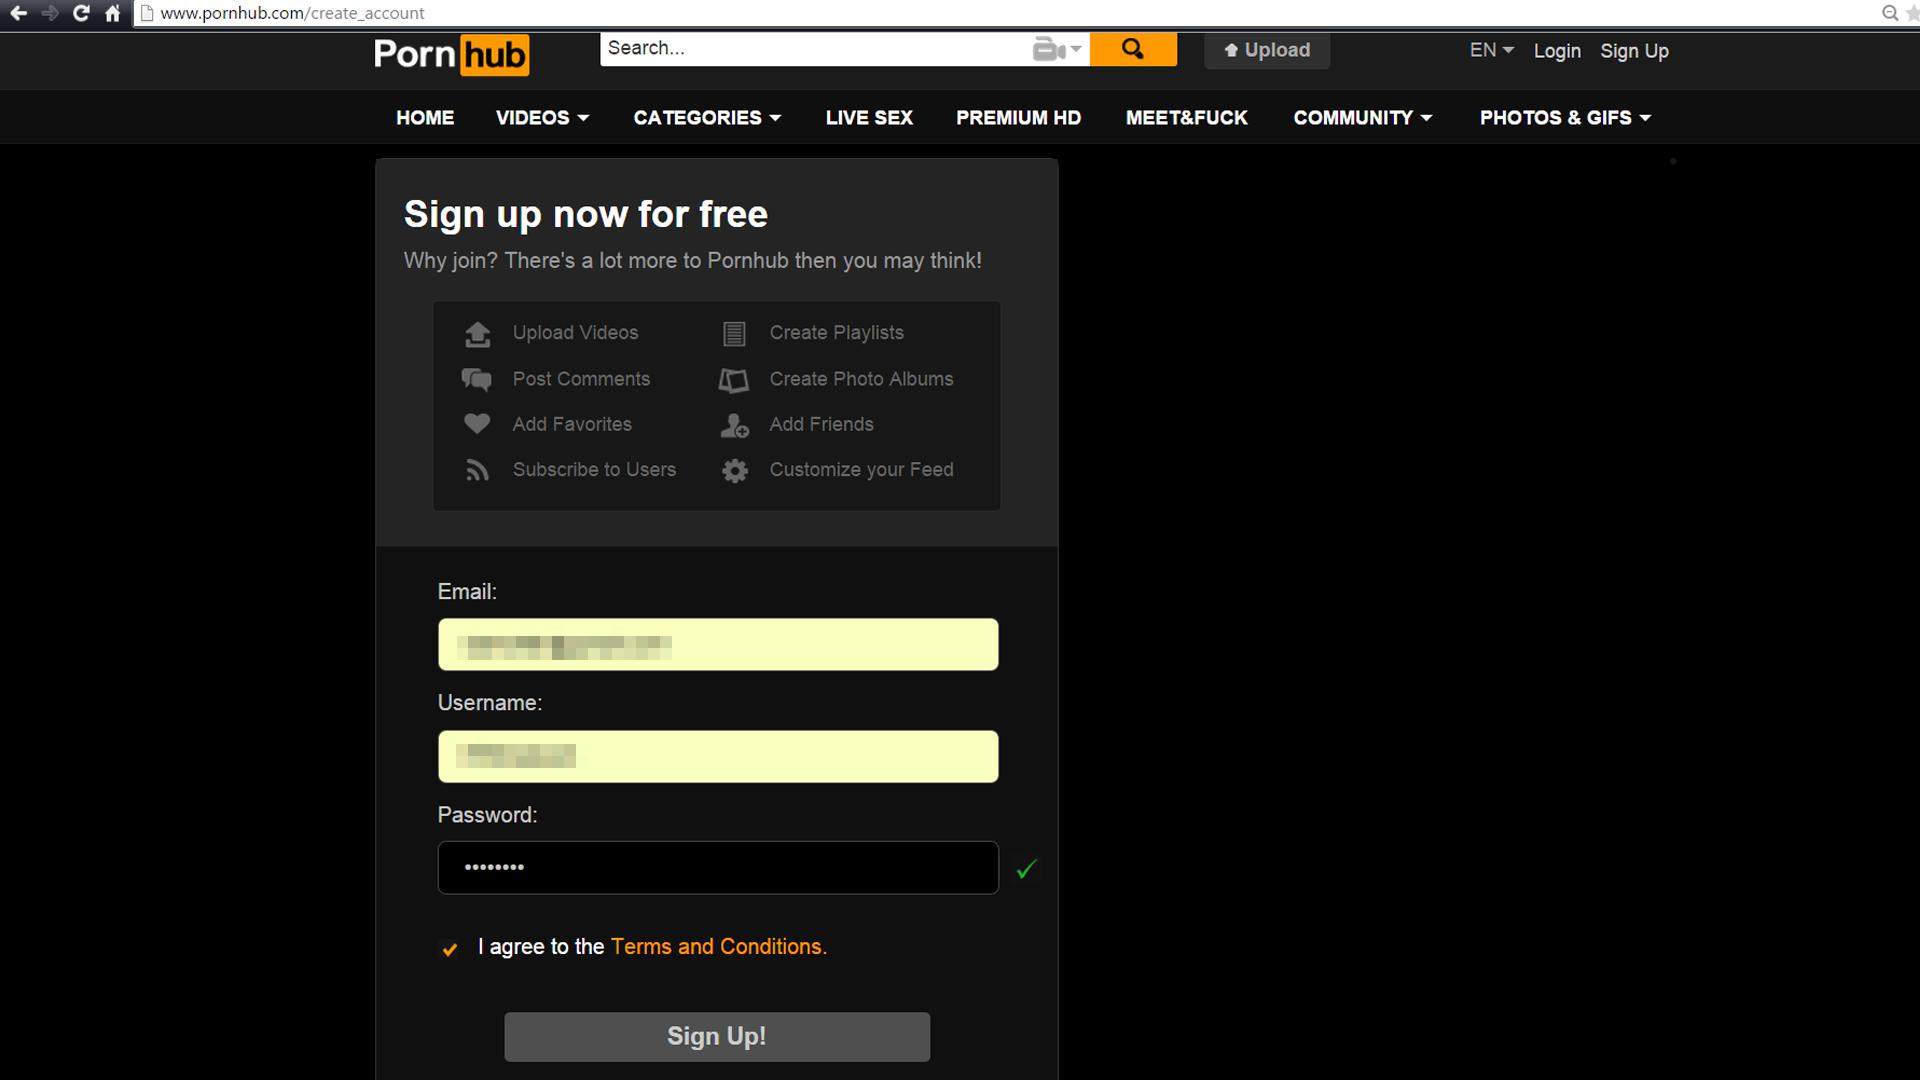Click the Customize your Feed gear icon
The image size is (1920, 1080).
[735, 471]
